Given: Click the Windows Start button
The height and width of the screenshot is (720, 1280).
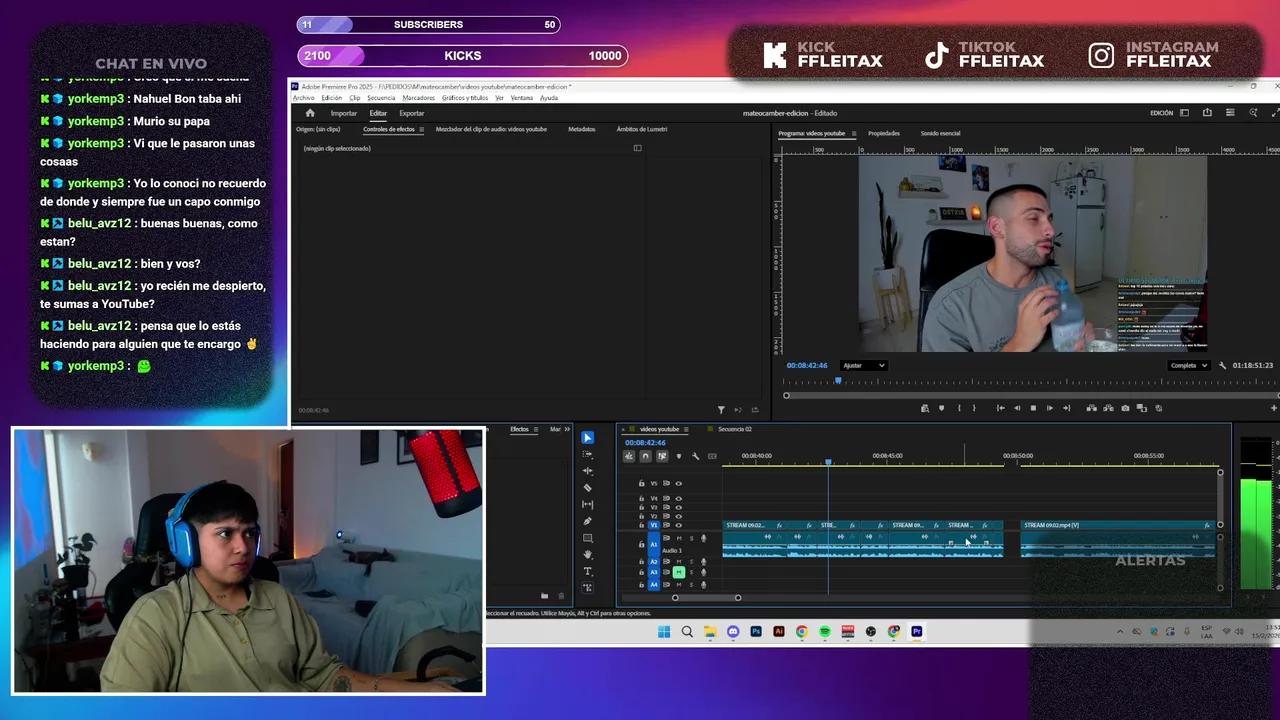Looking at the screenshot, I should (664, 631).
